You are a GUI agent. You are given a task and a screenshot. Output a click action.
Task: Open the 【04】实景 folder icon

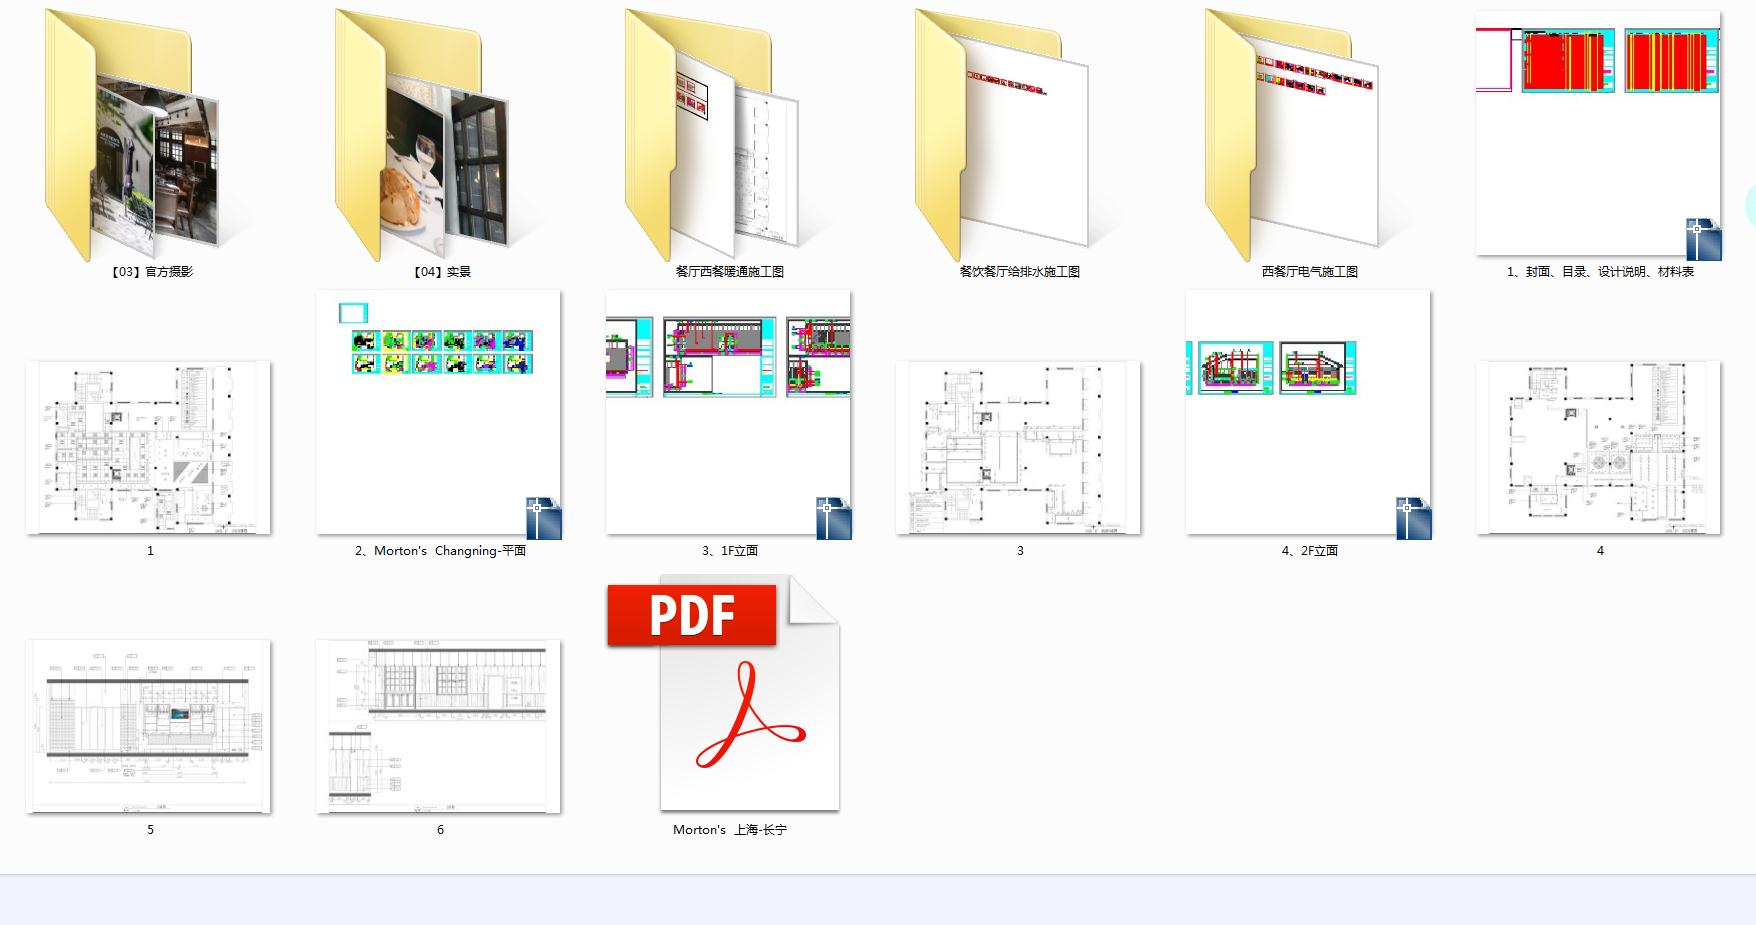click(x=421, y=136)
